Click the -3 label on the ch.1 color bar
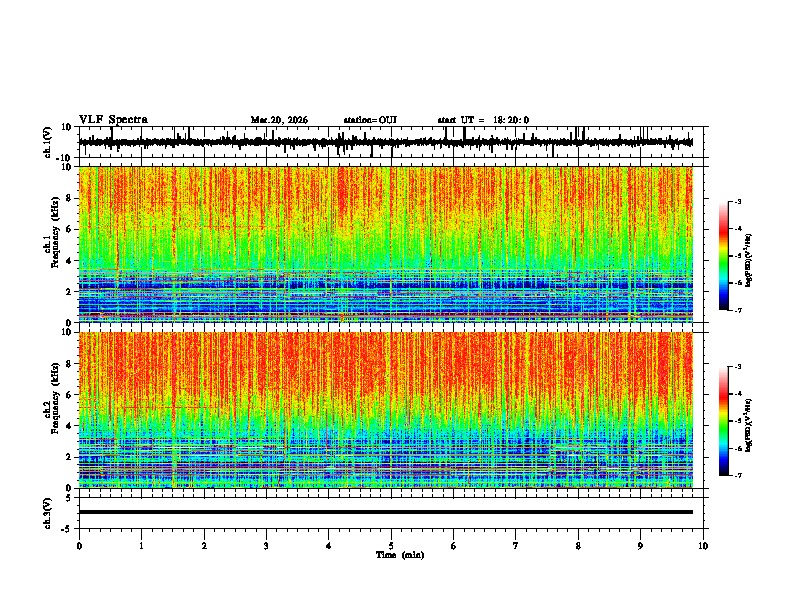 (x=737, y=202)
